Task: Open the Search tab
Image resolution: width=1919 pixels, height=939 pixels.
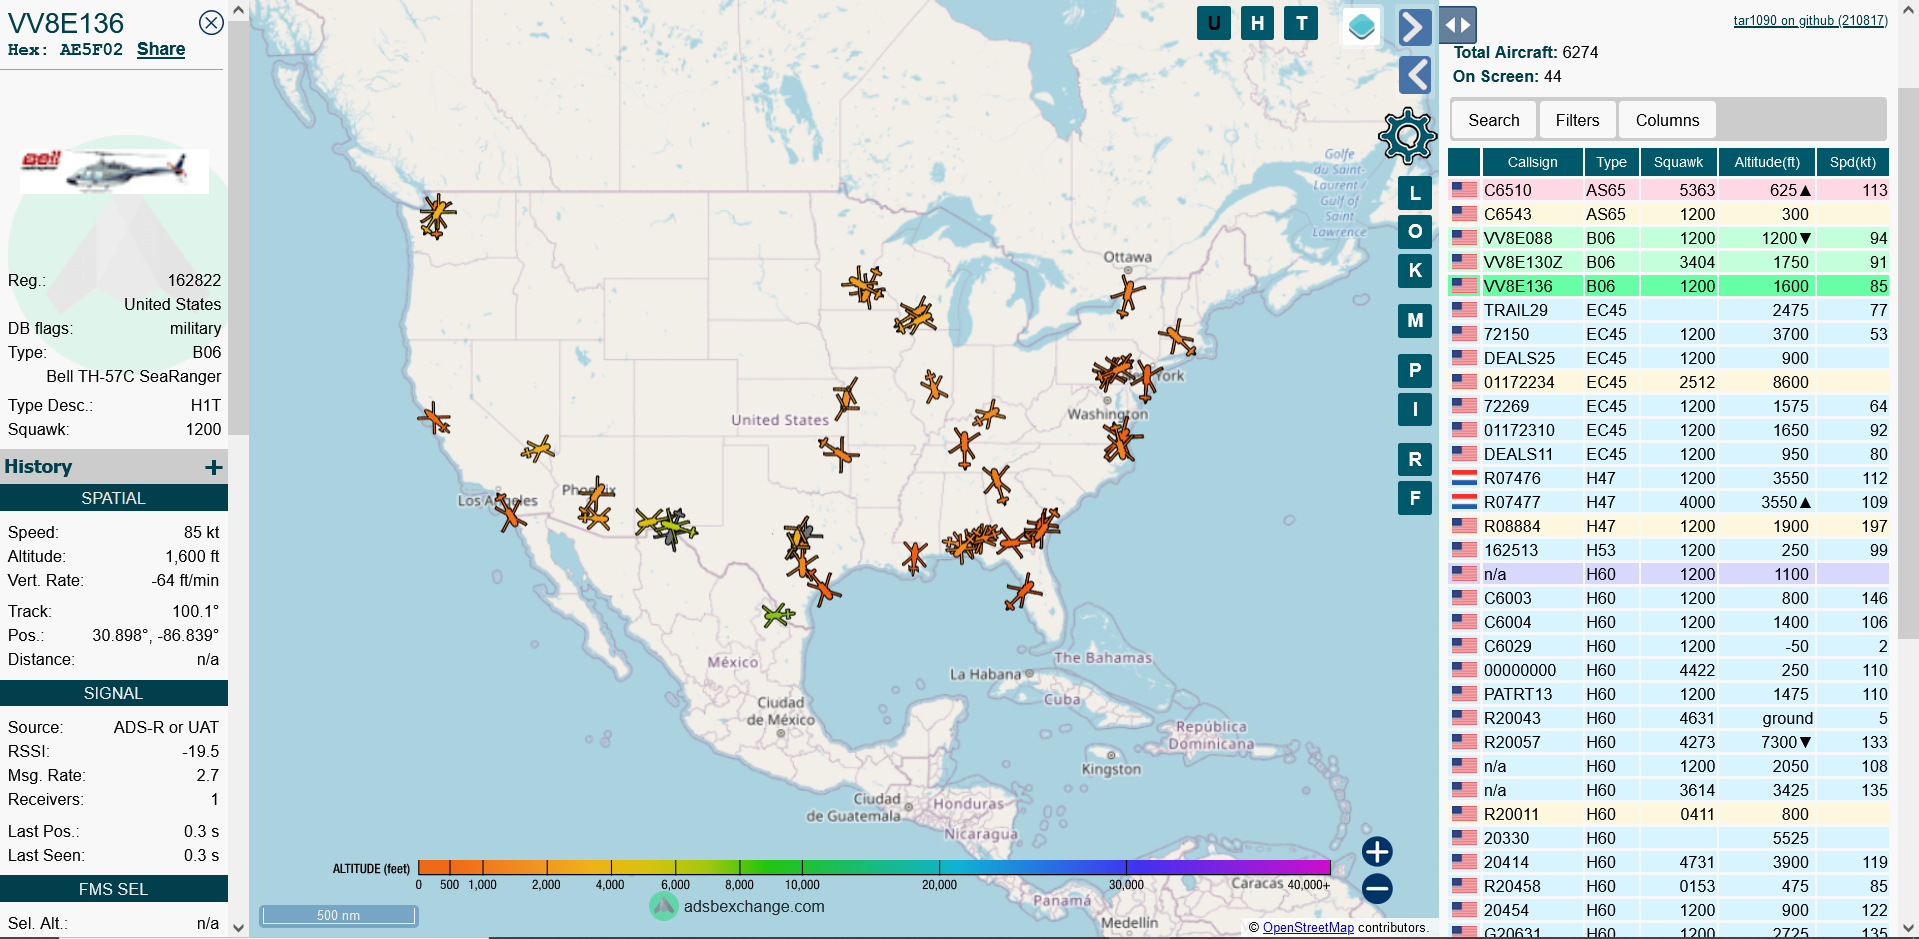Action: (1494, 120)
